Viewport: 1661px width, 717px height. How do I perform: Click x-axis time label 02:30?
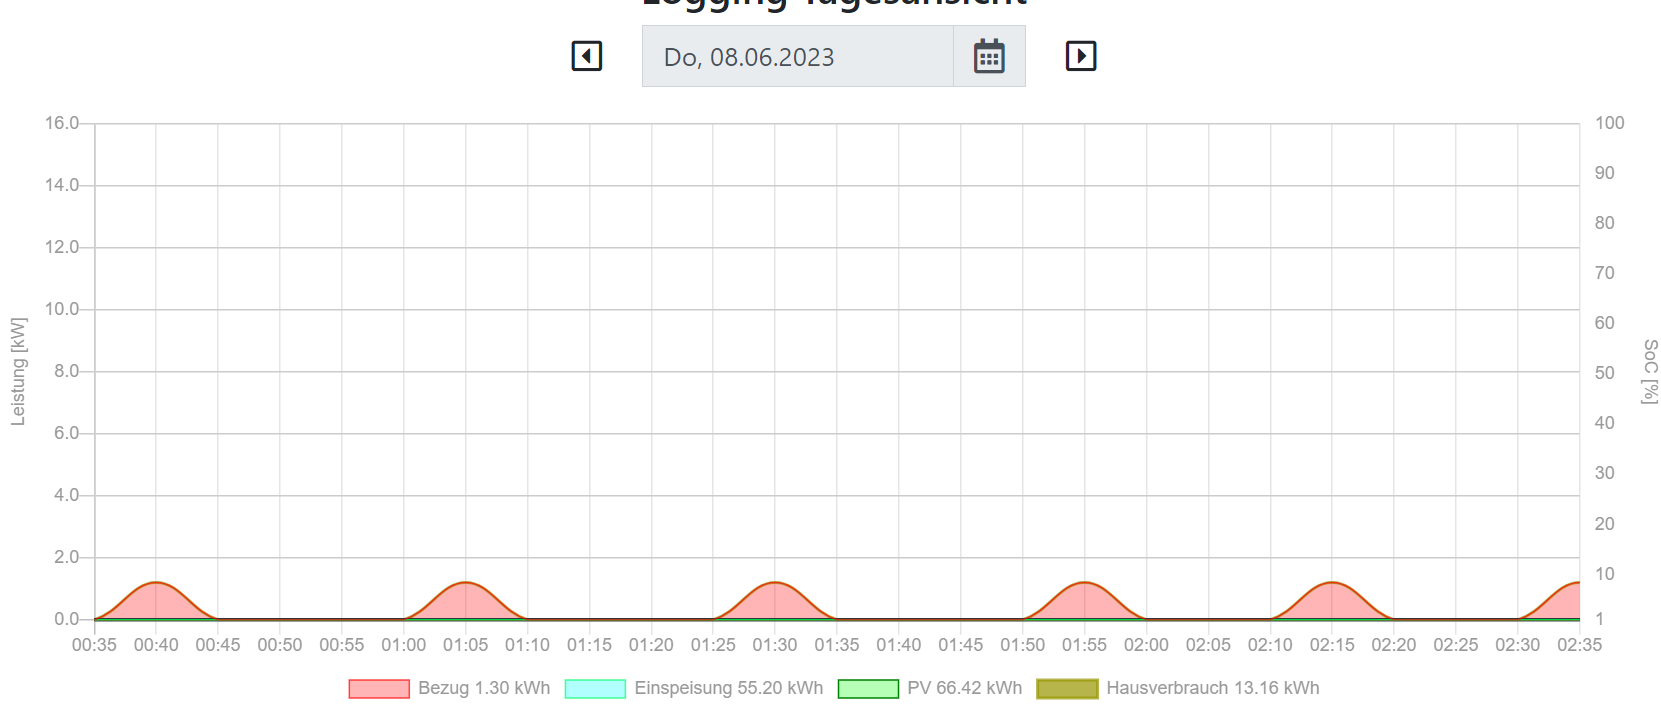coord(1517,645)
